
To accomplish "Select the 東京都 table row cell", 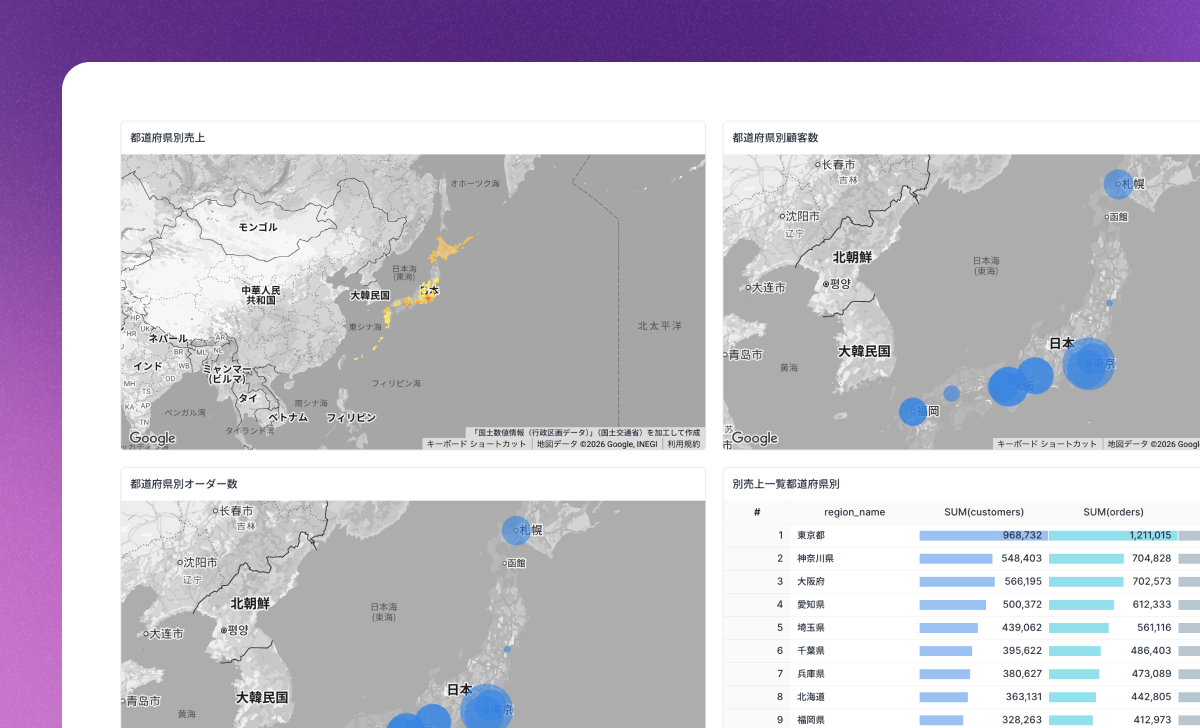I will [811, 535].
